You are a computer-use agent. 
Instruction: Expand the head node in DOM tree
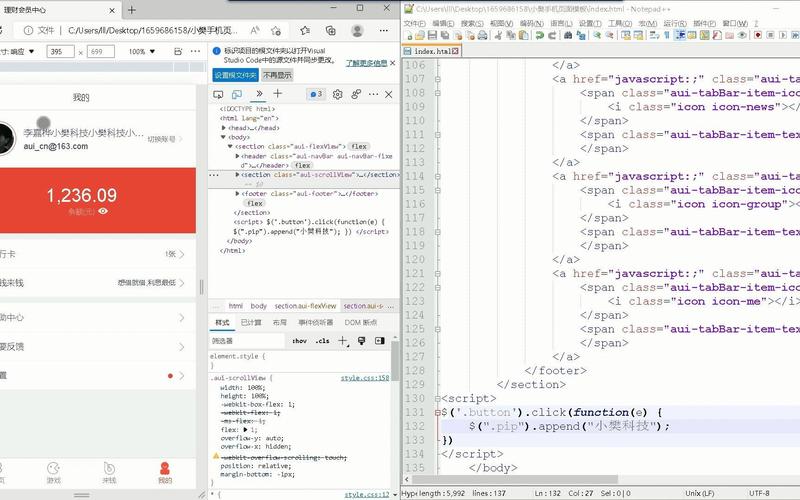[224, 128]
